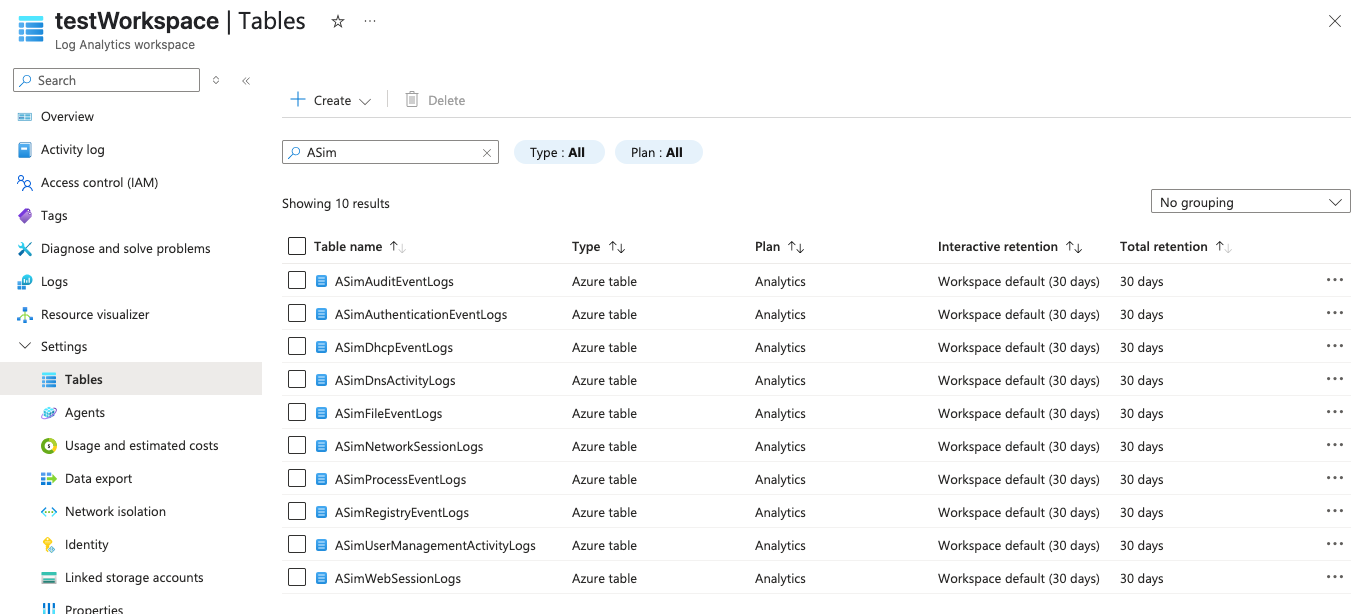Sort by Plan column arrows
Image resolution: width=1364 pixels, height=614 pixels.
[796, 247]
